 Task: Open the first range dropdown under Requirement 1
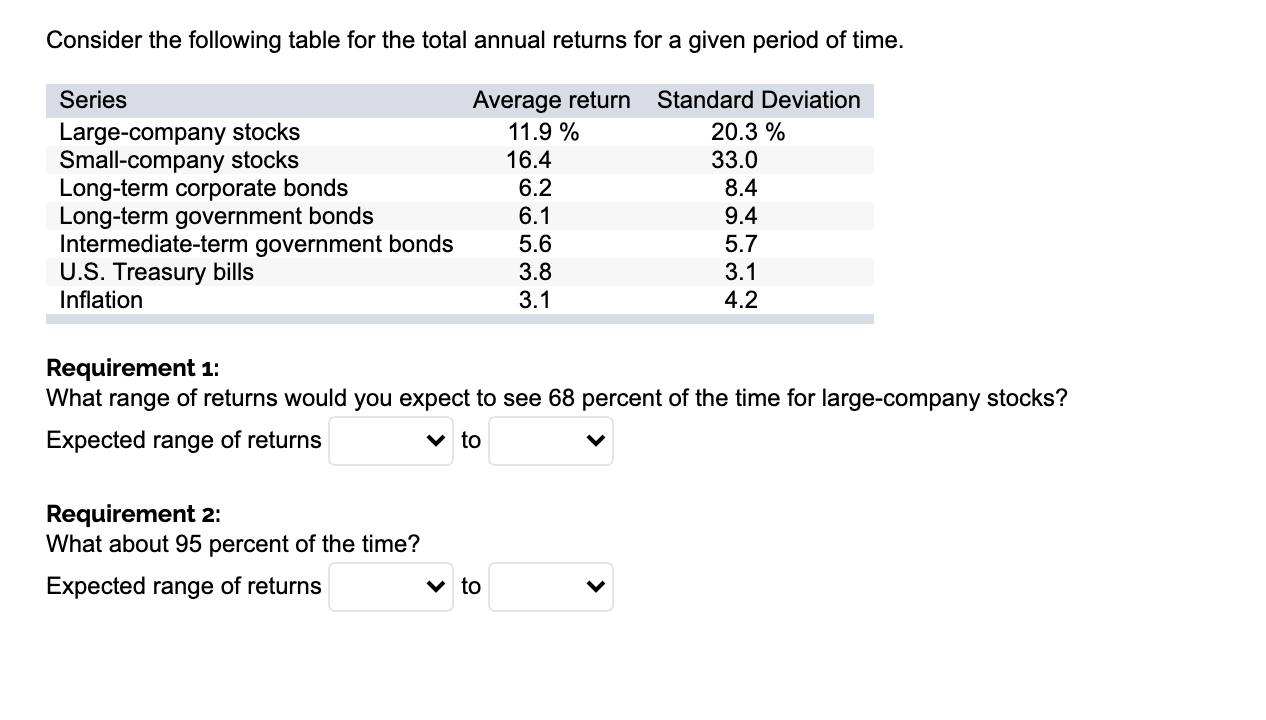point(390,440)
